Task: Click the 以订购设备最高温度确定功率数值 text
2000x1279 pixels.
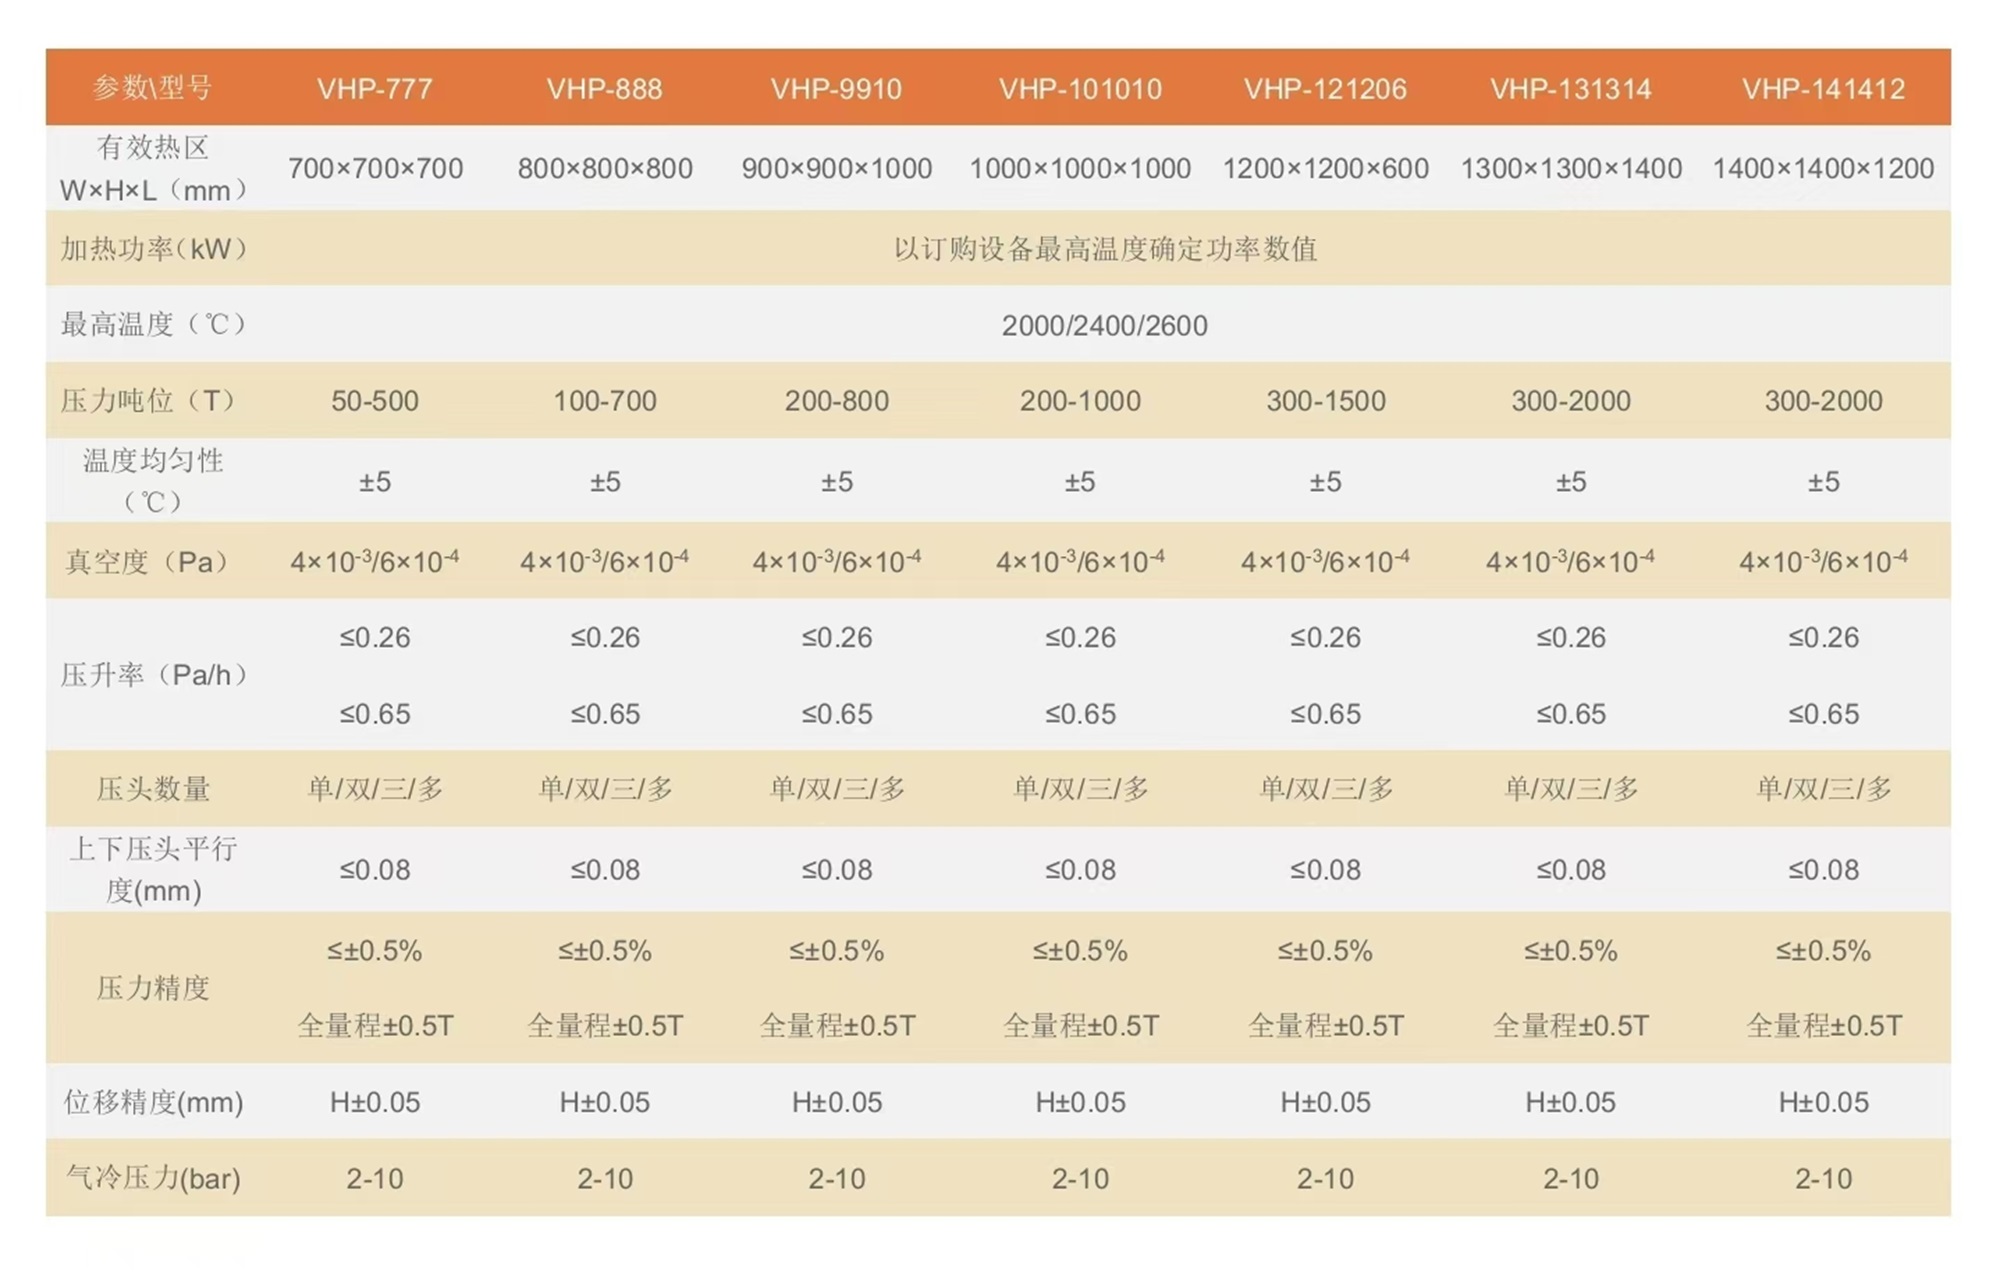Action: [1104, 248]
